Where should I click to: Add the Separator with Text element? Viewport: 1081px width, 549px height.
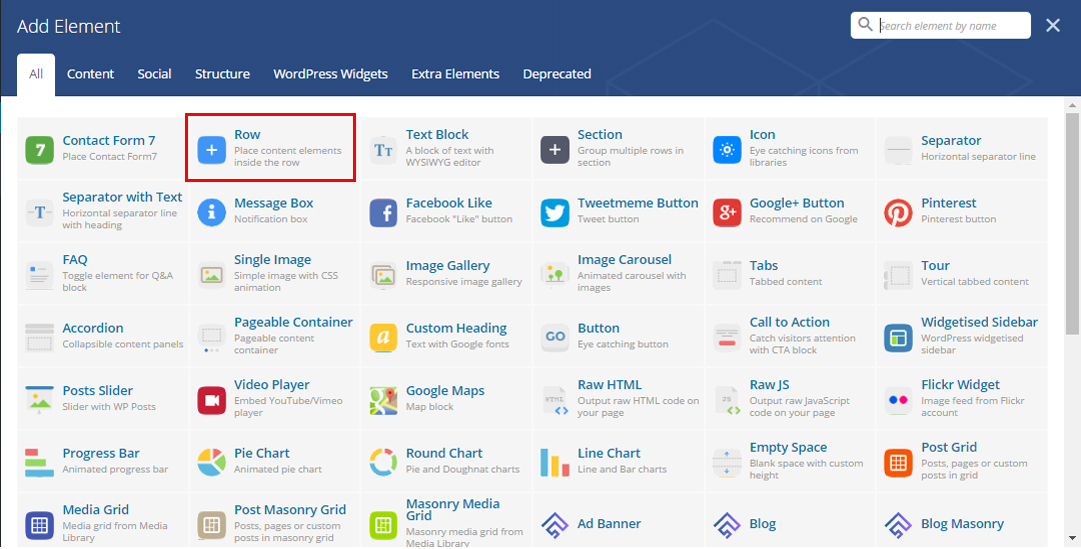click(x=103, y=211)
